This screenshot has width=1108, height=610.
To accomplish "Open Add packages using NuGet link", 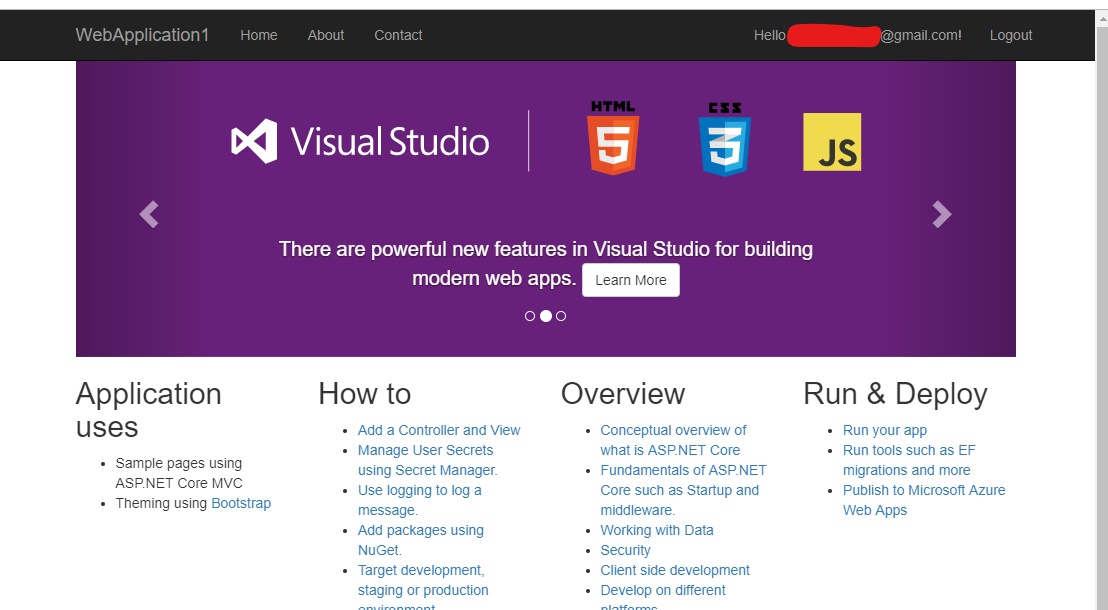I will point(420,540).
